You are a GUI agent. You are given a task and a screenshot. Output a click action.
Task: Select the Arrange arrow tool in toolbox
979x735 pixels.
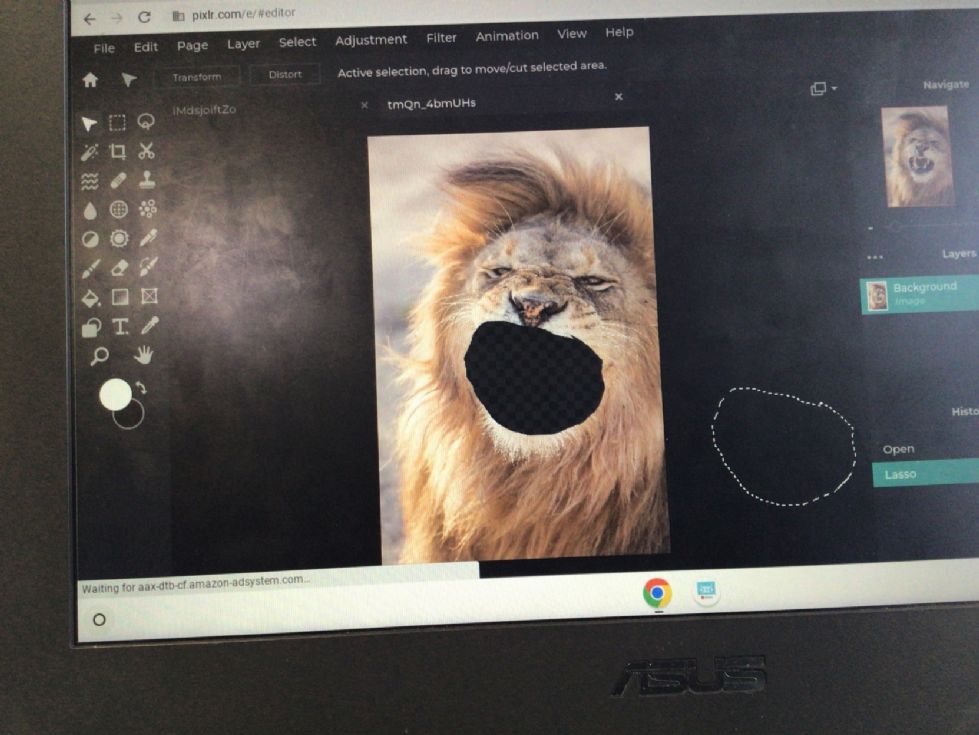coord(90,124)
